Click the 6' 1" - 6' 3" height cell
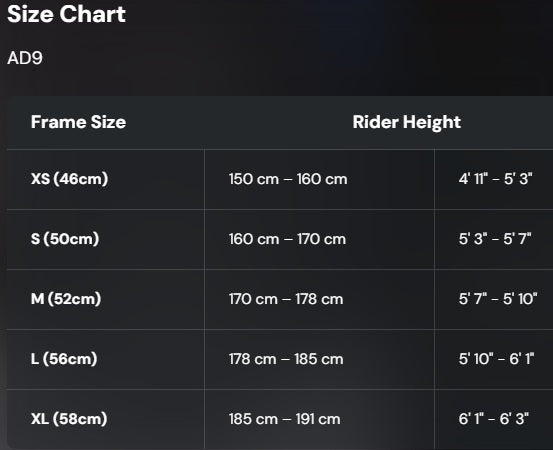Image resolution: width=553 pixels, height=450 pixels. click(x=494, y=419)
